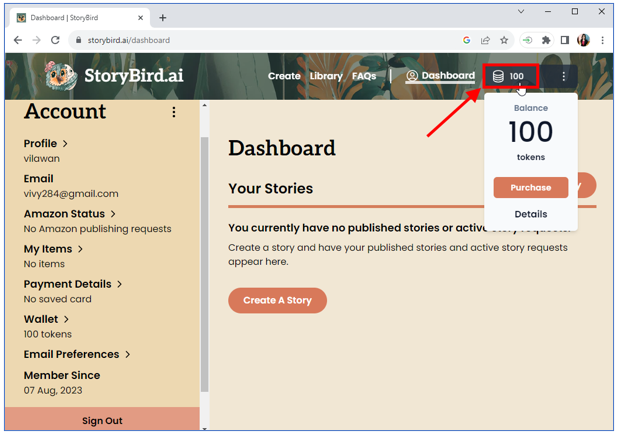Image resolution: width=618 pixels, height=434 pixels.
Task: Click the StoryBird owl logo
Action: click(x=61, y=75)
